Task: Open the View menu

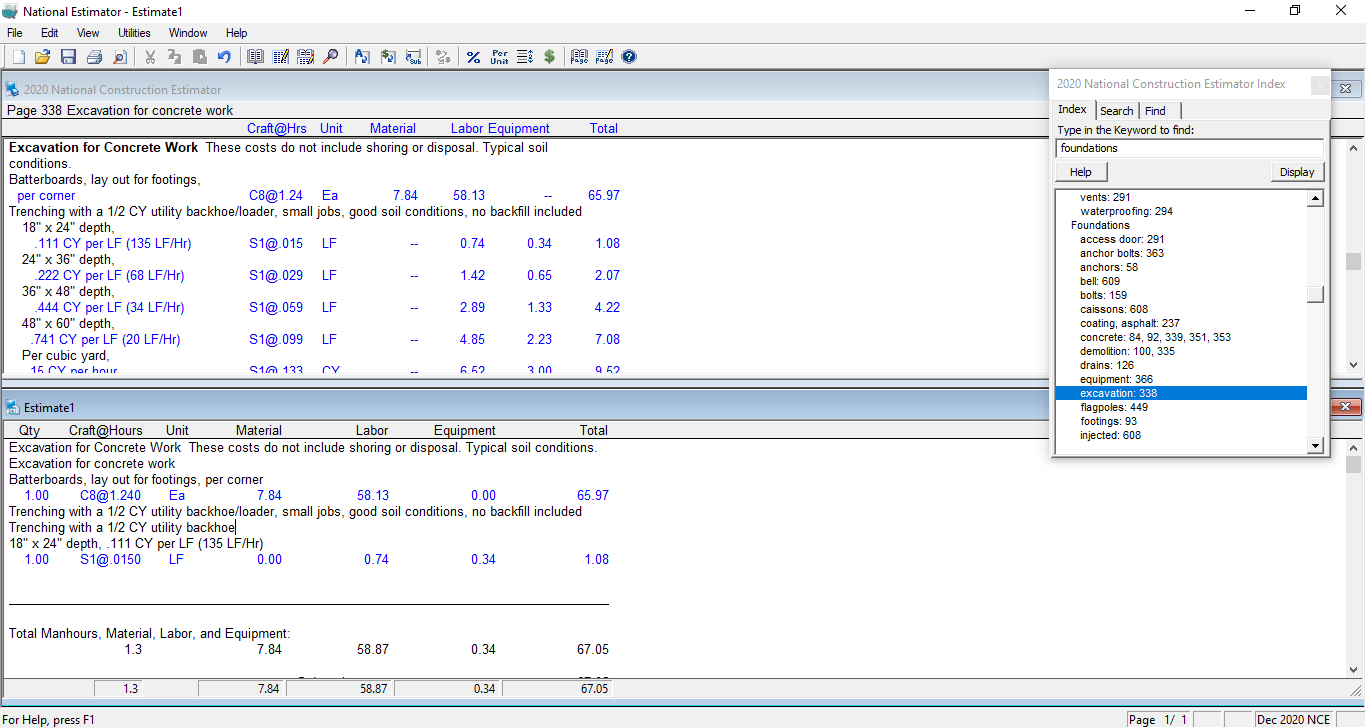Action: tap(88, 33)
